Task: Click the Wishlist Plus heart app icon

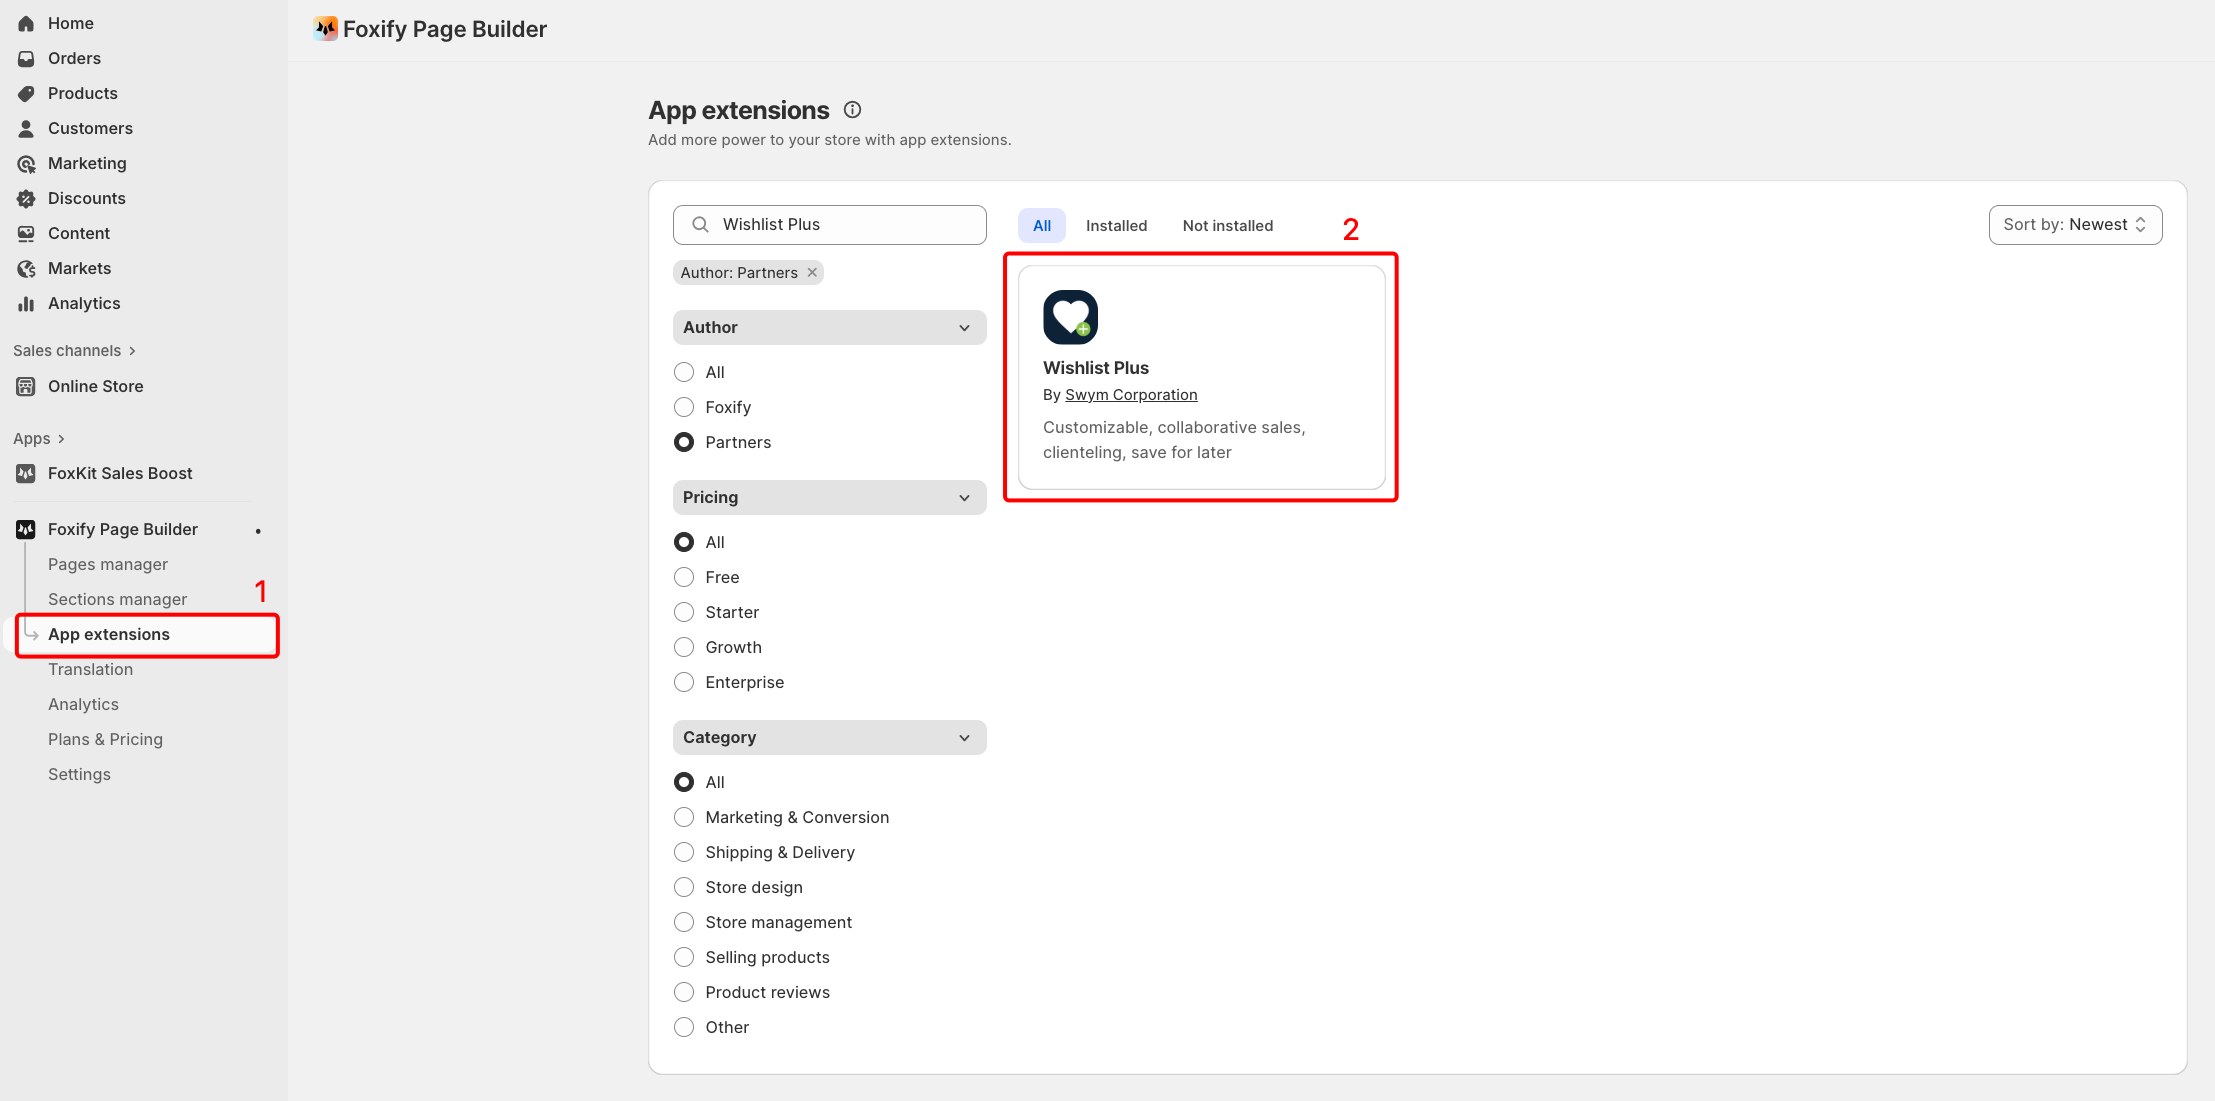Action: pos(1070,317)
